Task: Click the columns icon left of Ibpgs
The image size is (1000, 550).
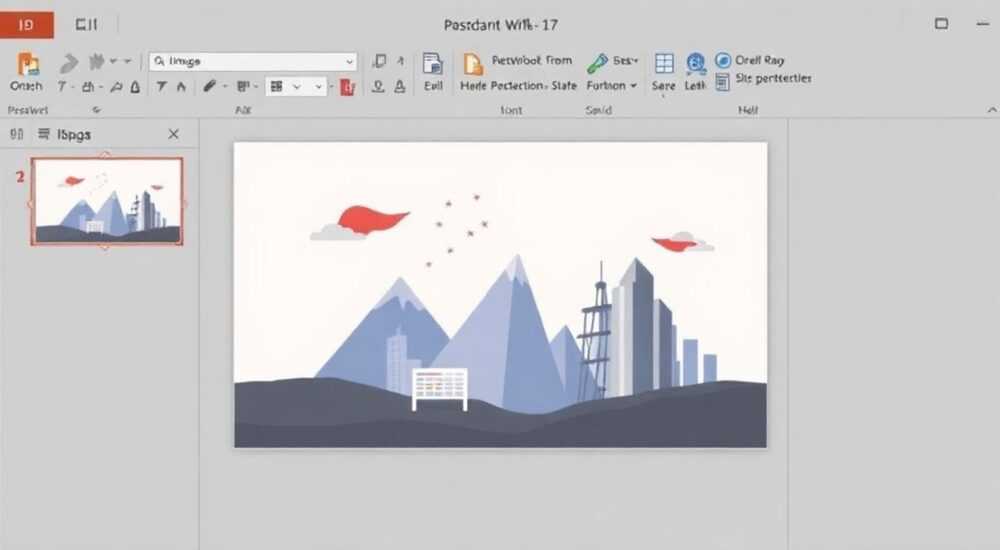Action: [x=17, y=134]
